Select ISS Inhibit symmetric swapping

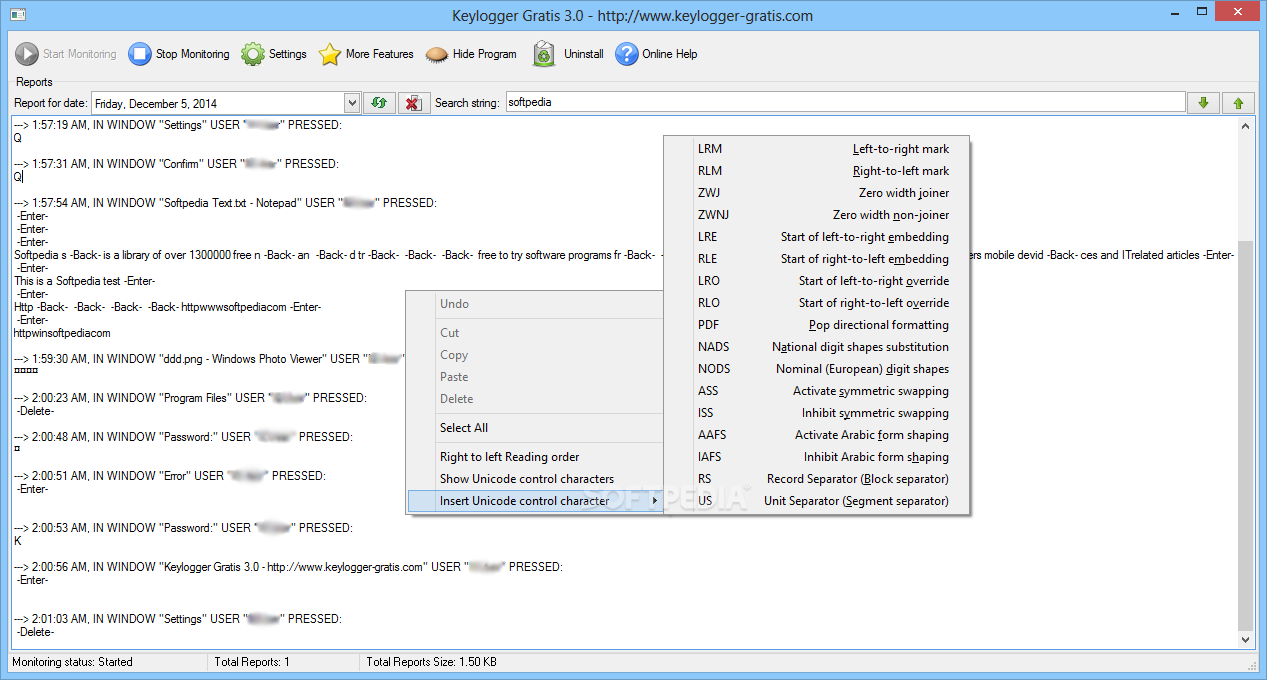[817, 413]
